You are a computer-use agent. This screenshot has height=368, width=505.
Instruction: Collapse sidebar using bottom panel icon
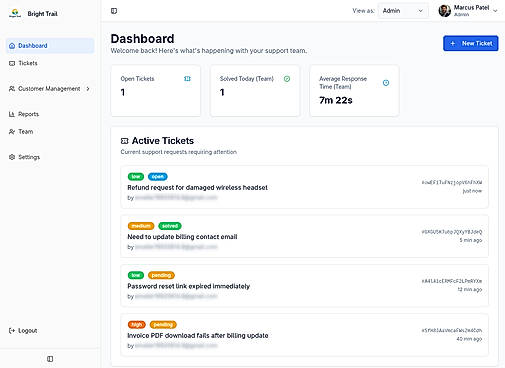(50, 359)
